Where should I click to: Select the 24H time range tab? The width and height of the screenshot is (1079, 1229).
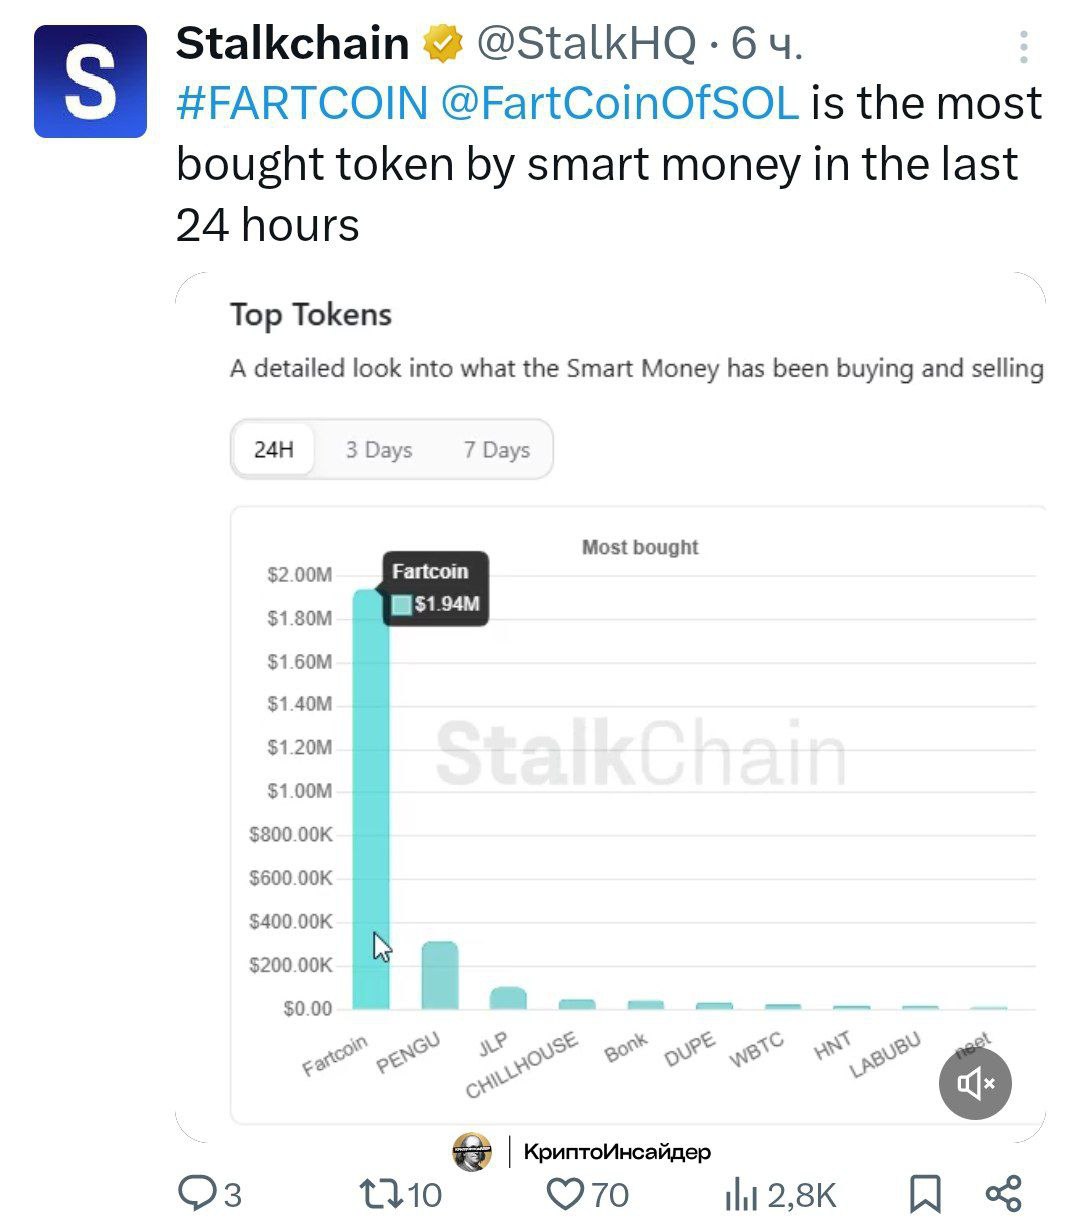(x=273, y=450)
